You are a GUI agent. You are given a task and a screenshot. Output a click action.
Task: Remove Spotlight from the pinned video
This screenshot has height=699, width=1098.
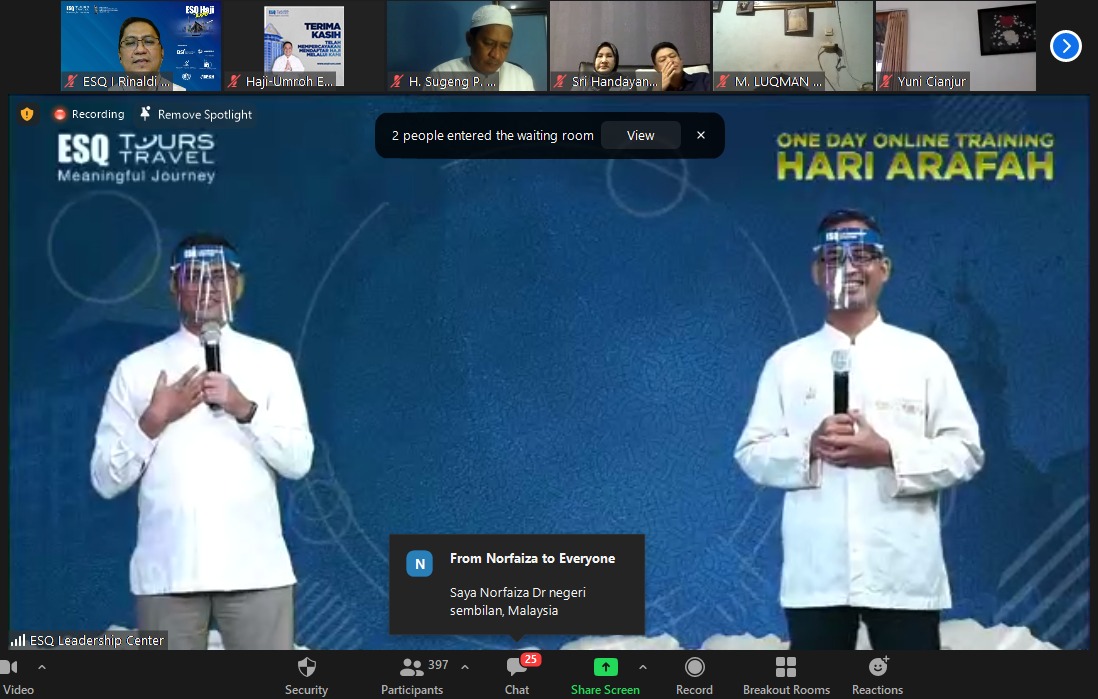(x=196, y=114)
